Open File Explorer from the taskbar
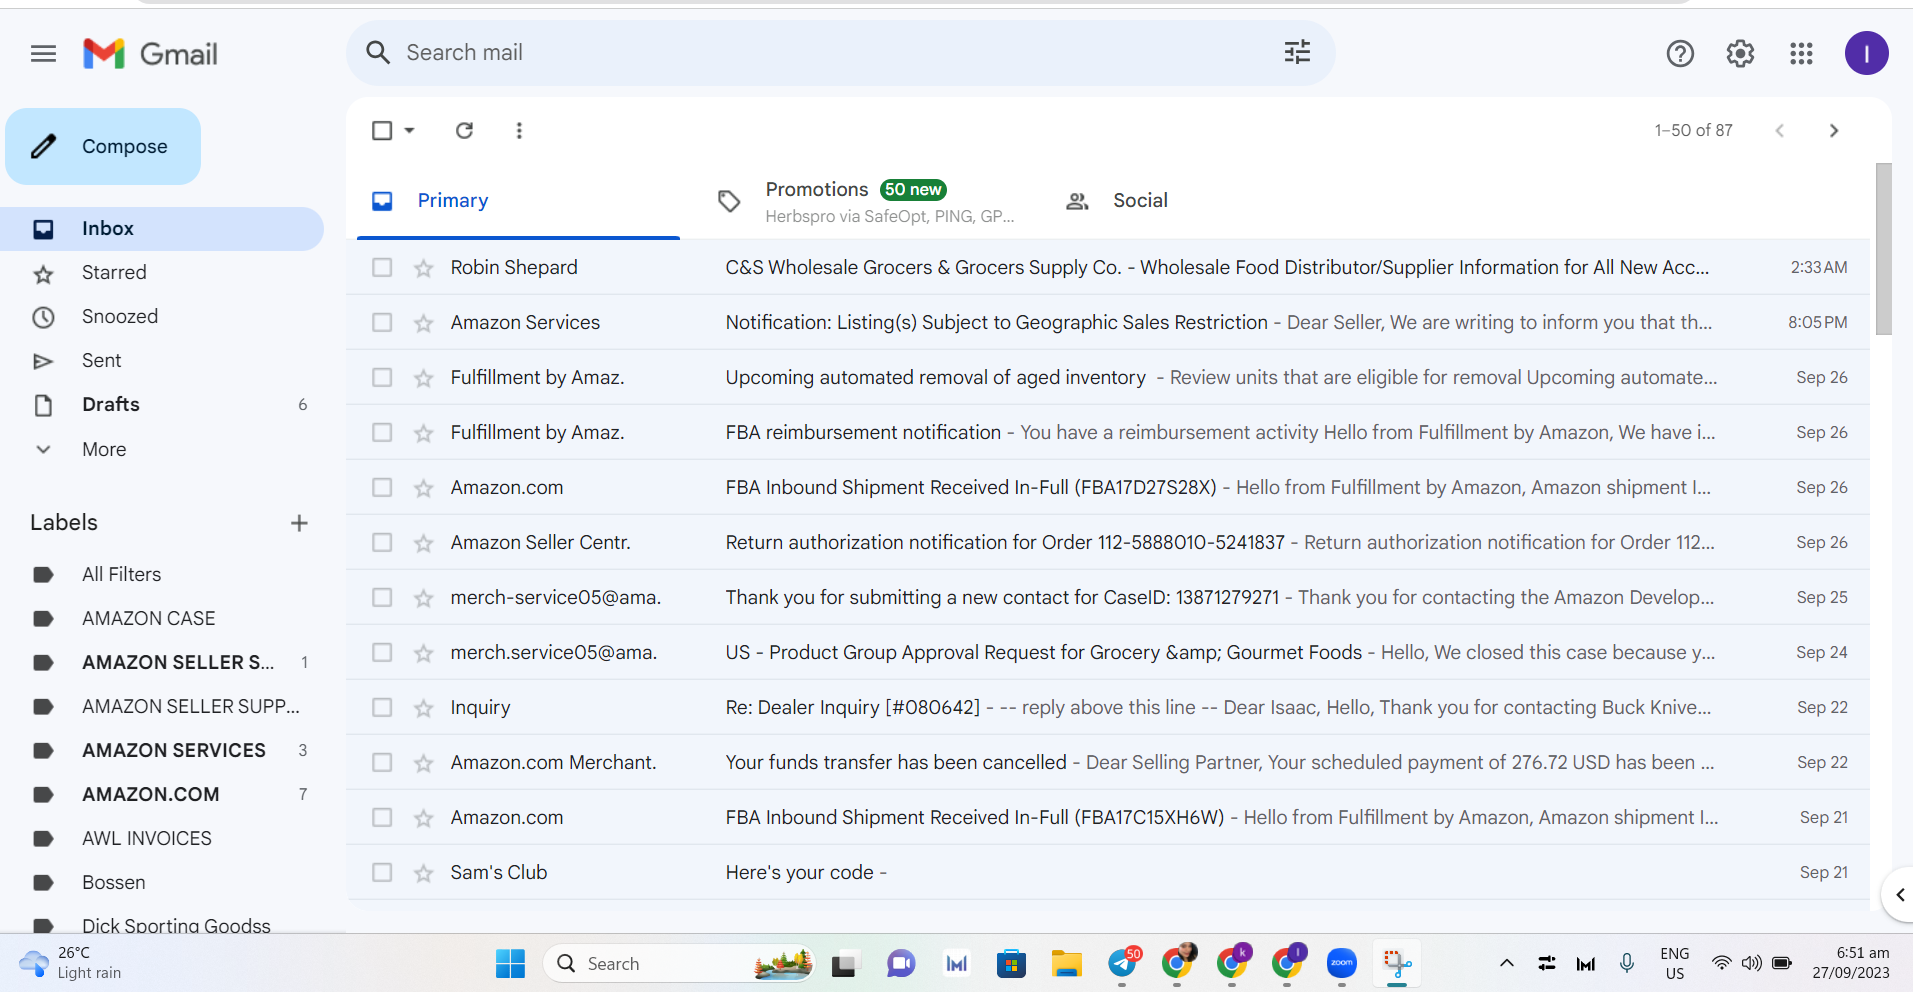Image resolution: width=1913 pixels, height=992 pixels. [x=1066, y=964]
